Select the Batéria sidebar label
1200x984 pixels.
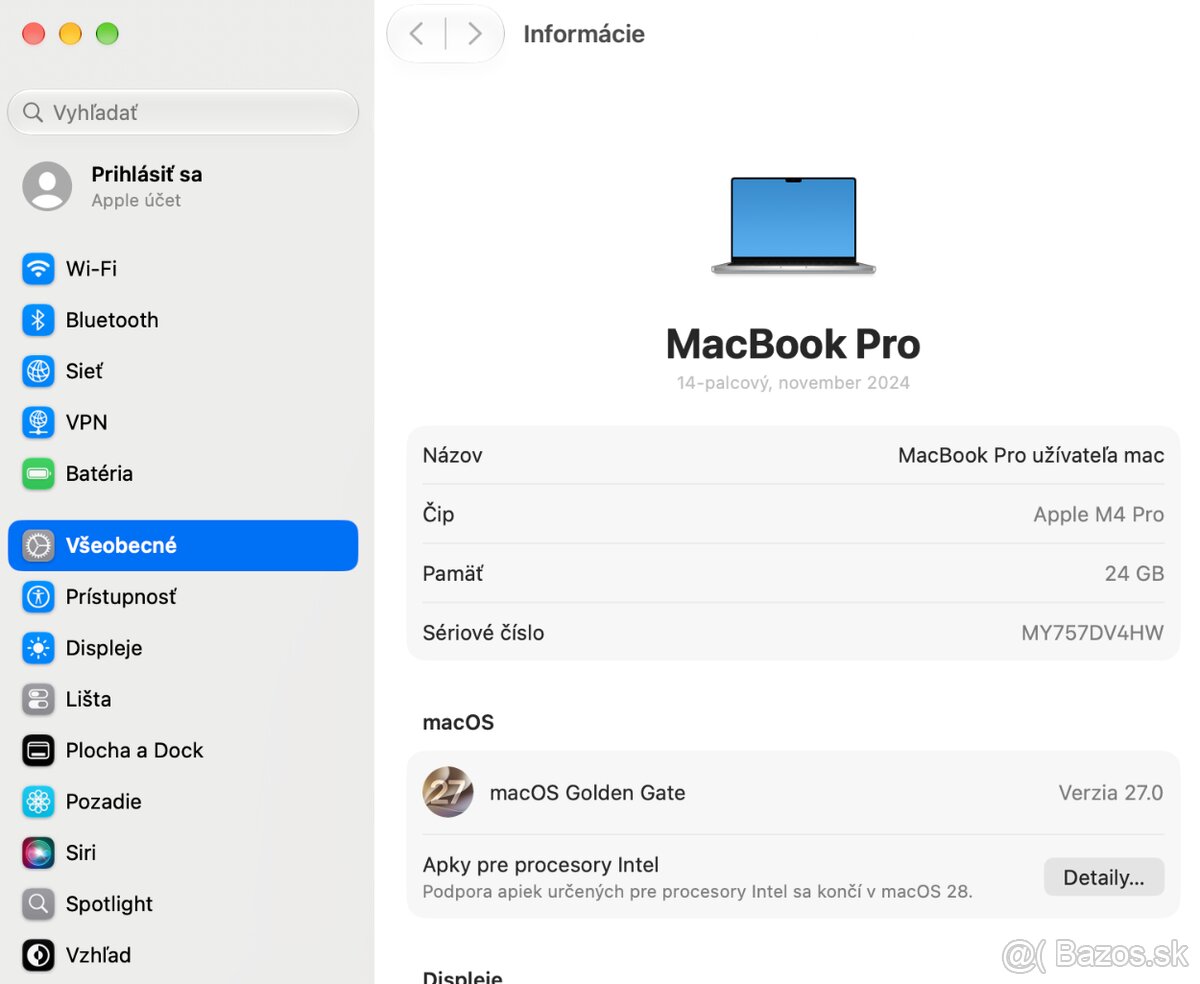(99, 473)
